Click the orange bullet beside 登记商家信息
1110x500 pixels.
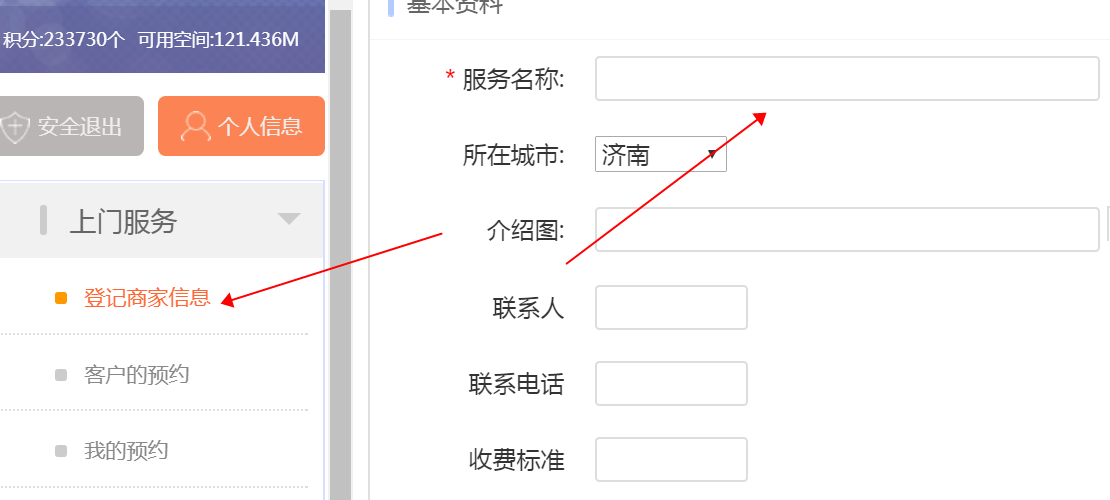[x=61, y=298]
